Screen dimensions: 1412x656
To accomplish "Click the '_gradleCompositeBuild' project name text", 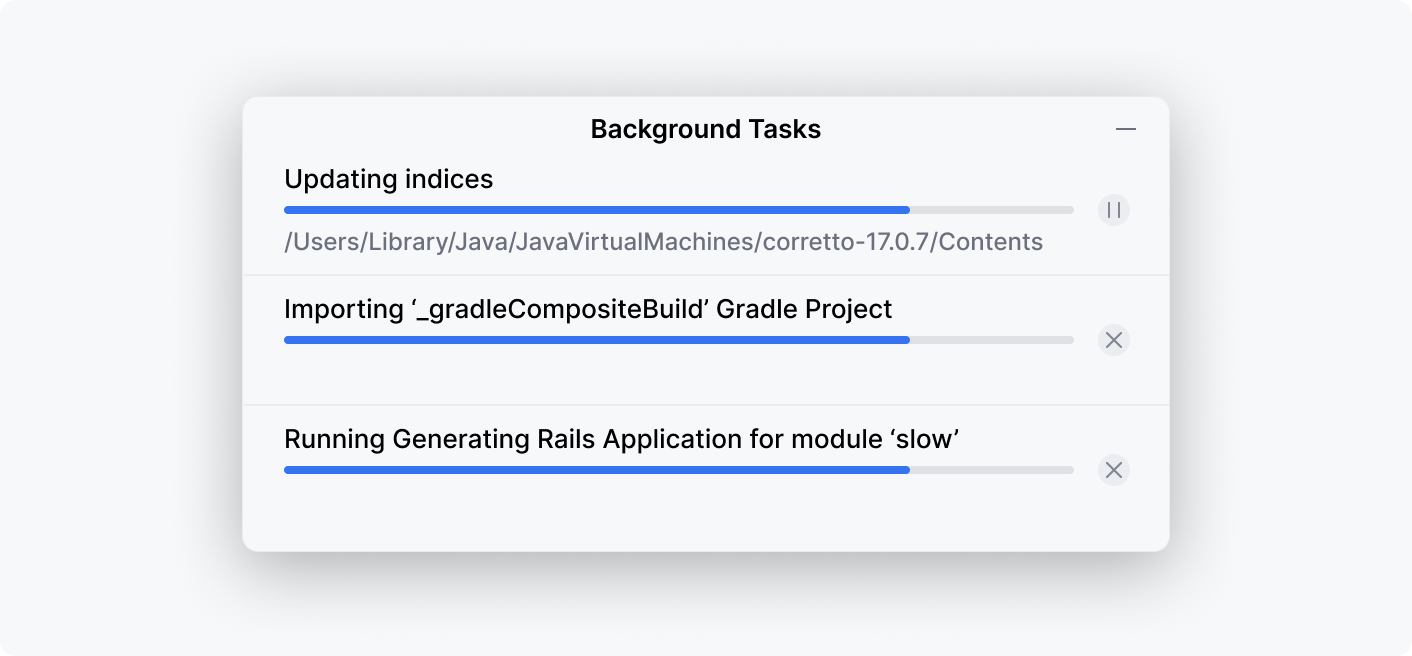I will pyautogui.click(x=561, y=309).
